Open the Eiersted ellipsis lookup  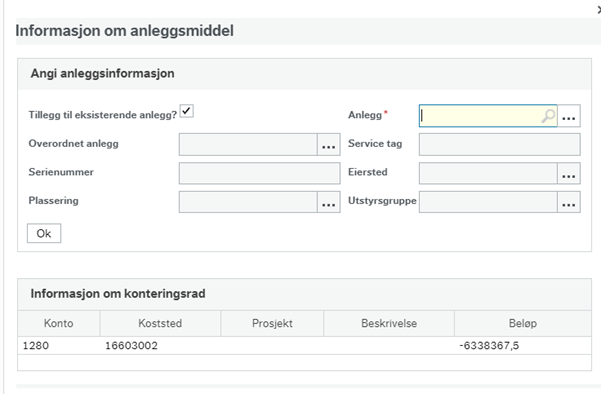[x=569, y=173]
